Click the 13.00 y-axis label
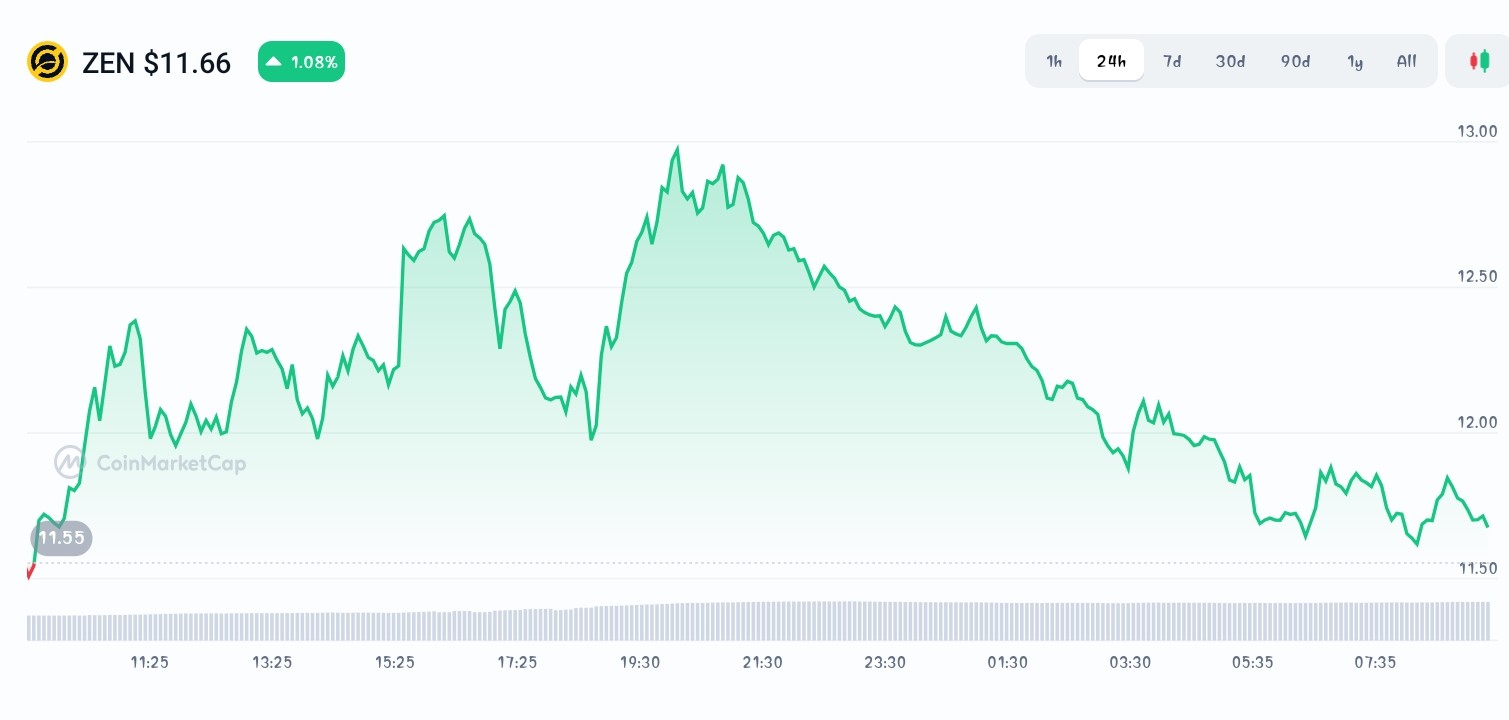 (x=1477, y=131)
